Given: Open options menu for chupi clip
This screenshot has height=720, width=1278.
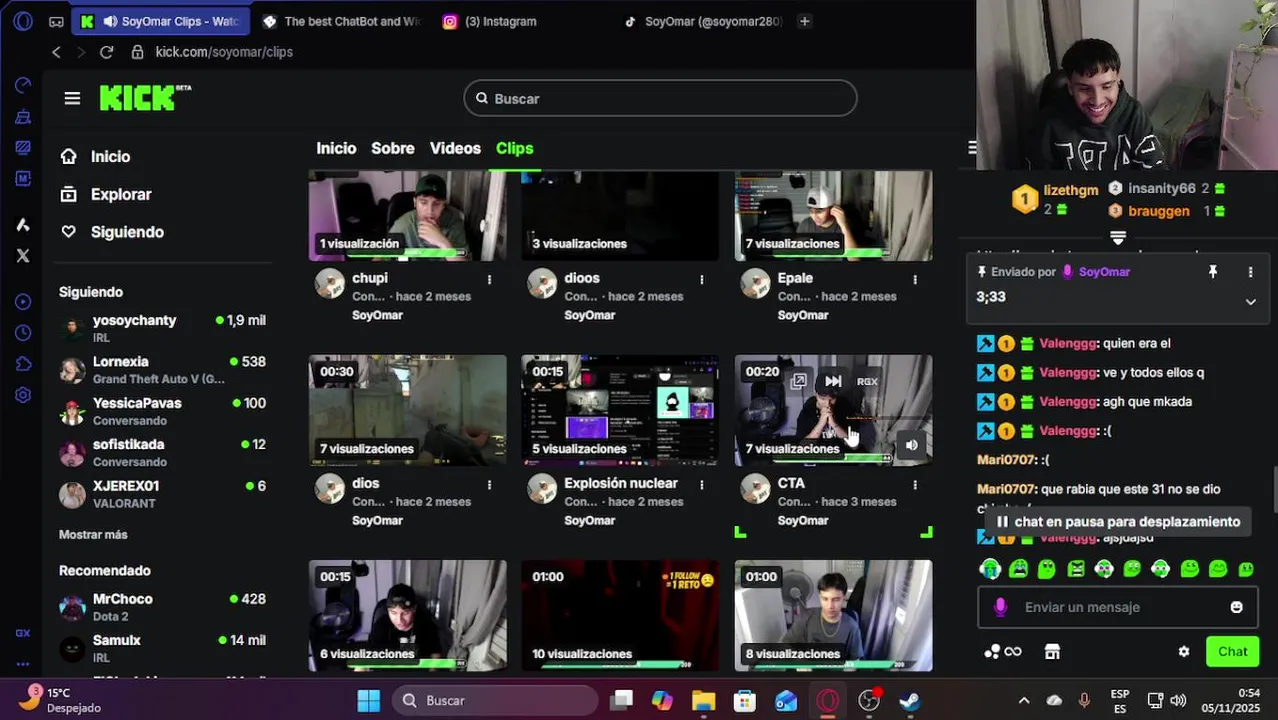Looking at the screenshot, I should tap(489, 279).
